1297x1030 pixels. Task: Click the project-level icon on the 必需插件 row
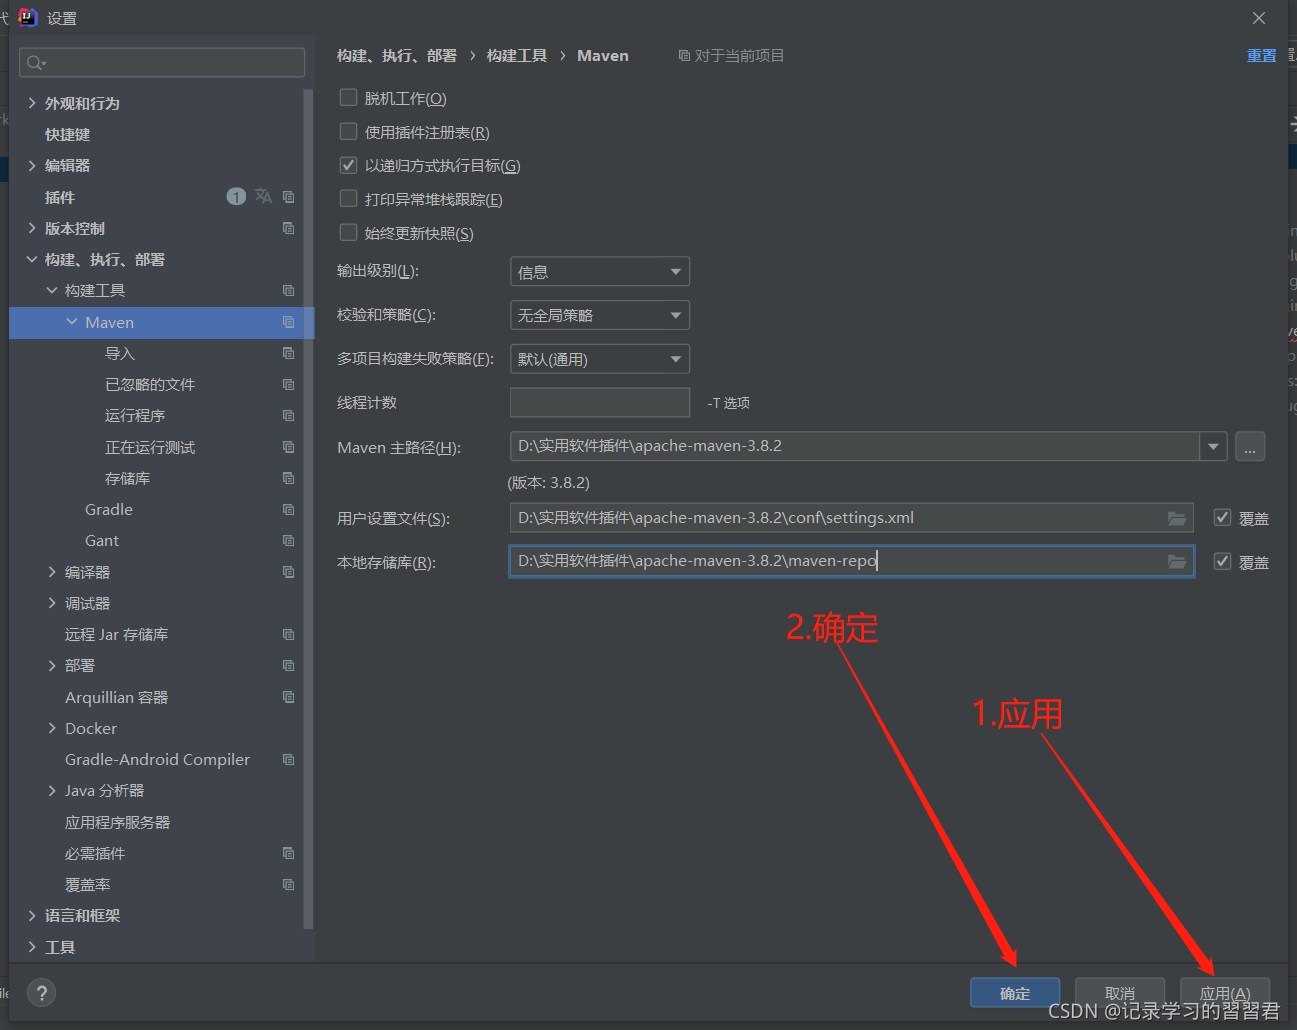(288, 853)
